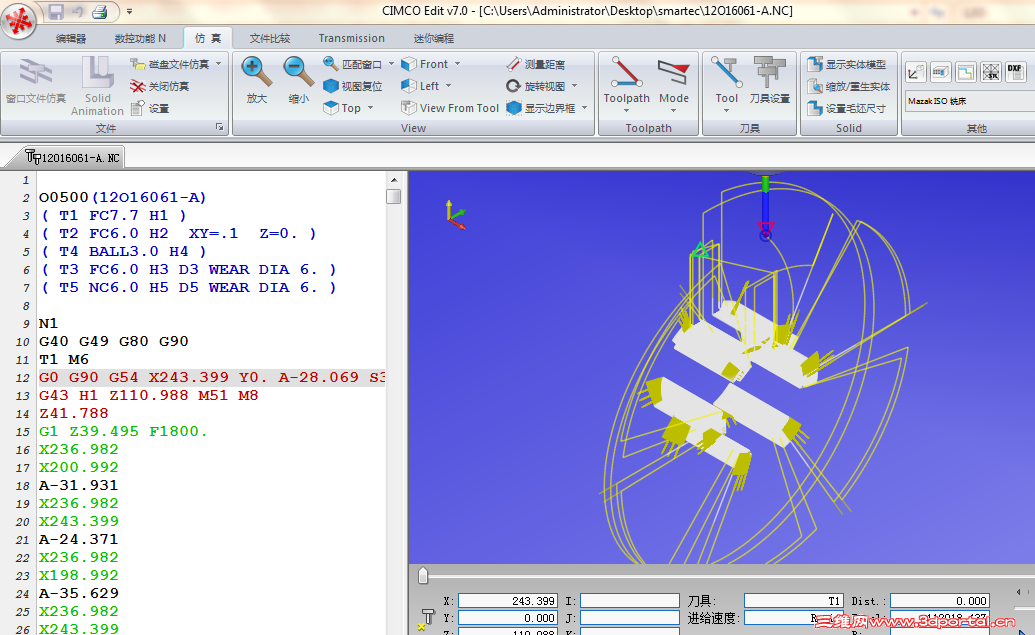The image size is (1035, 635).
Task: Click the DXF export icon
Action: (1015, 72)
